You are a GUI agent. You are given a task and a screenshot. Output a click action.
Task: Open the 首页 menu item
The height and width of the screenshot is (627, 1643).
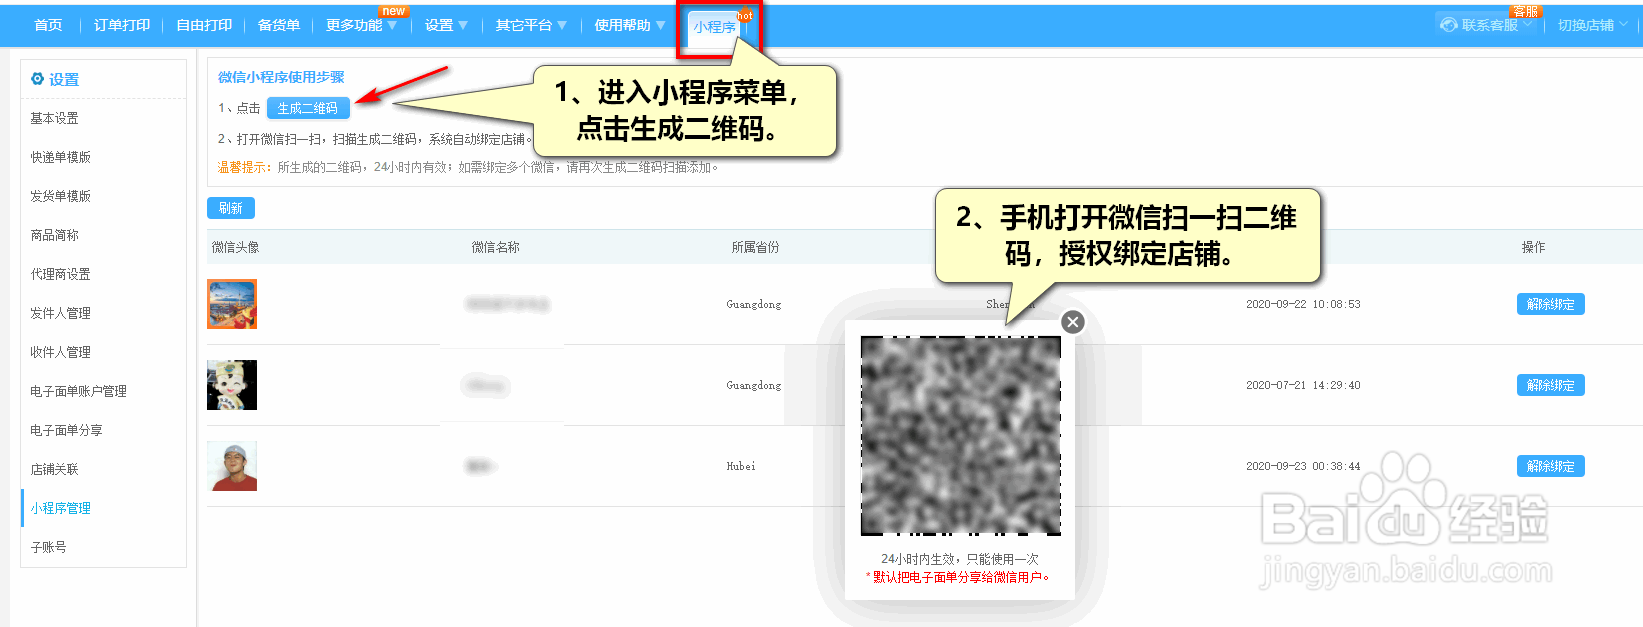[x=48, y=25]
